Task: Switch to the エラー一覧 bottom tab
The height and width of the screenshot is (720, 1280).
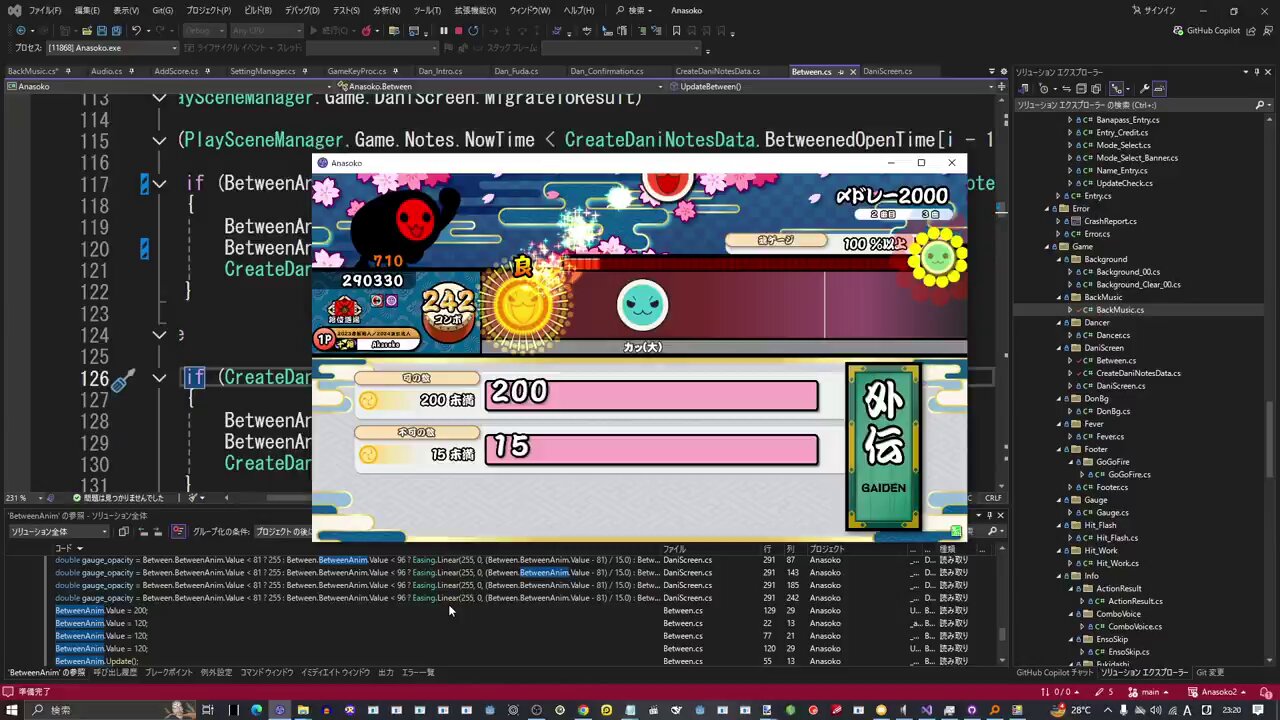Action: click(418, 673)
